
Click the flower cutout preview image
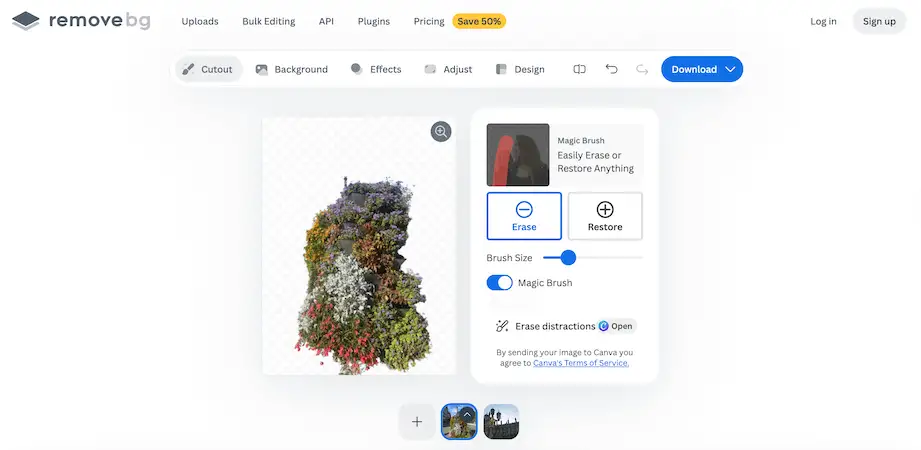pos(359,246)
